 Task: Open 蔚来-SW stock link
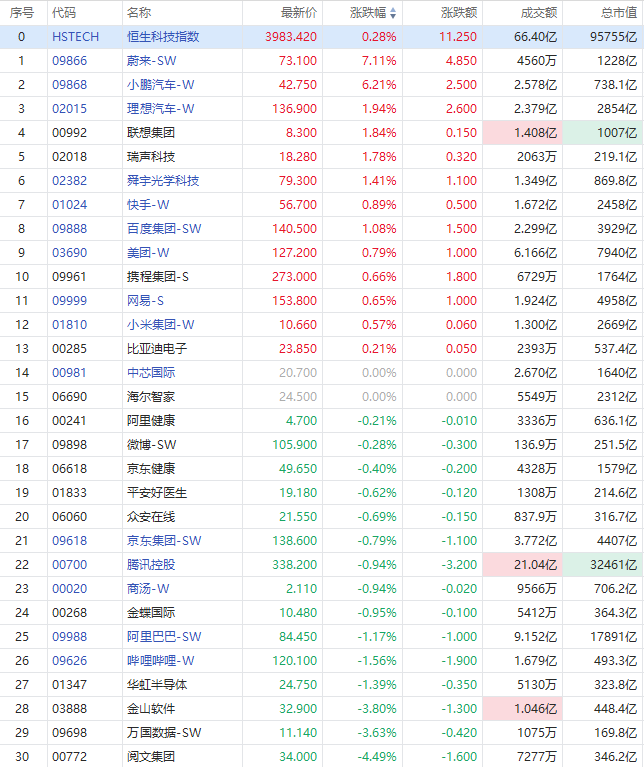pos(151,61)
